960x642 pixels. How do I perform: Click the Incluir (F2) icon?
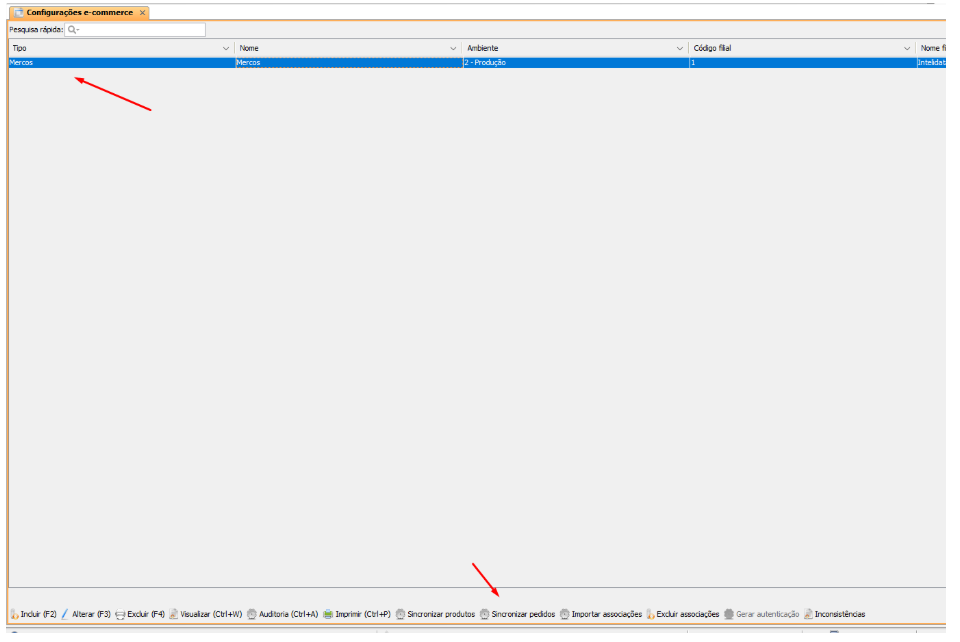pyautogui.click(x=15, y=614)
